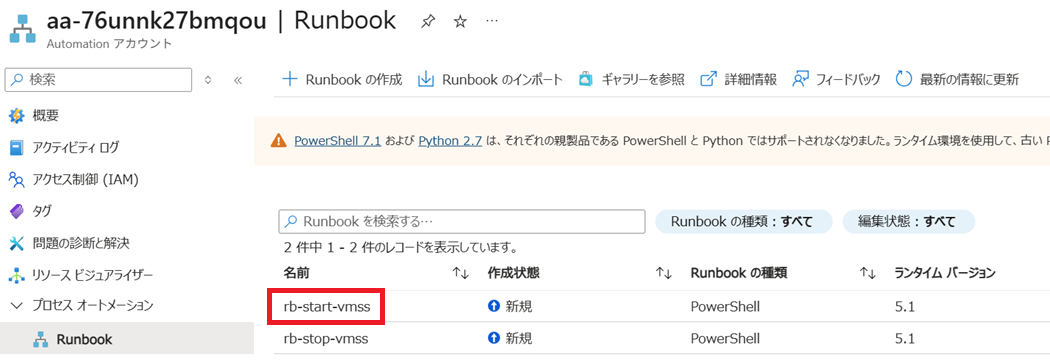This screenshot has height=360, width=1050.
Task: Click the Automation account icon in header
Action: point(22,29)
